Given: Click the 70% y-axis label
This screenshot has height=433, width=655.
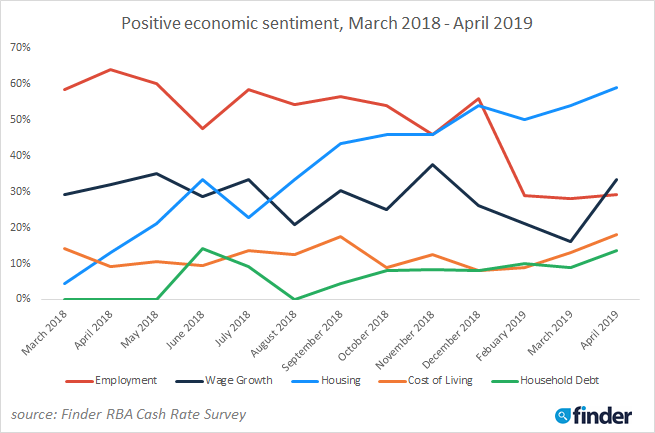Looking at the screenshot, I should pyautogui.click(x=21, y=47).
